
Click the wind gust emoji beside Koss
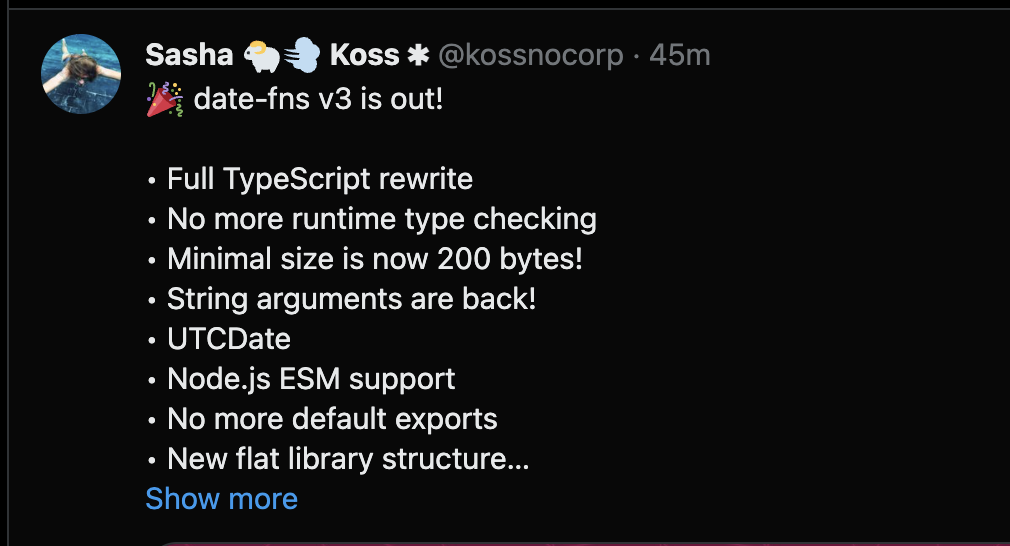click(x=301, y=55)
